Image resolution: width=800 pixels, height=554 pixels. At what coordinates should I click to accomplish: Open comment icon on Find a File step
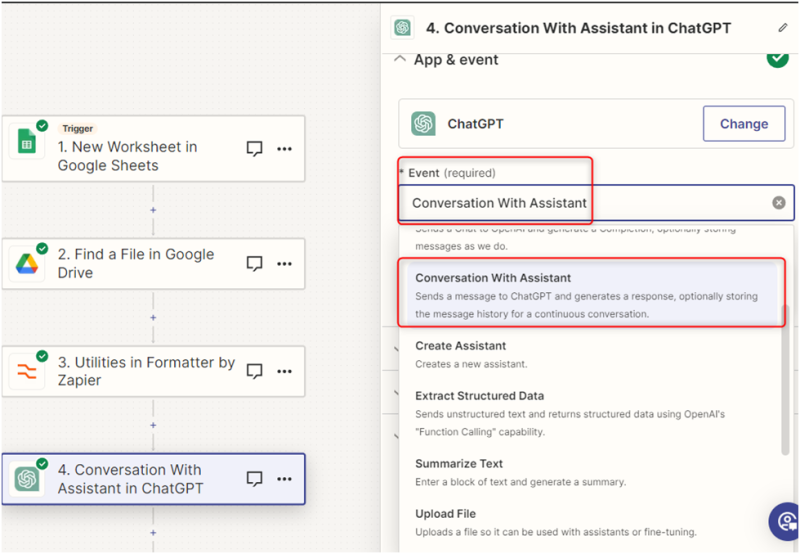pos(255,264)
